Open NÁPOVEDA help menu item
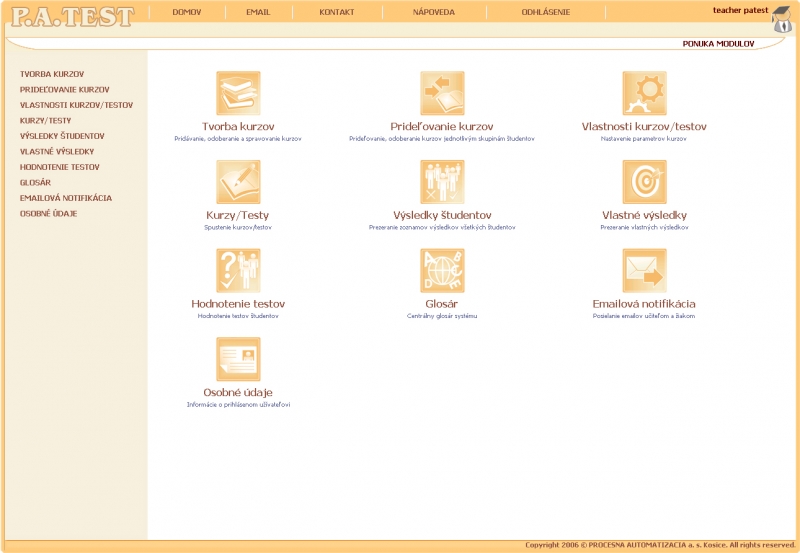The width and height of the screenshot is (800, 553). coord(434,12)
